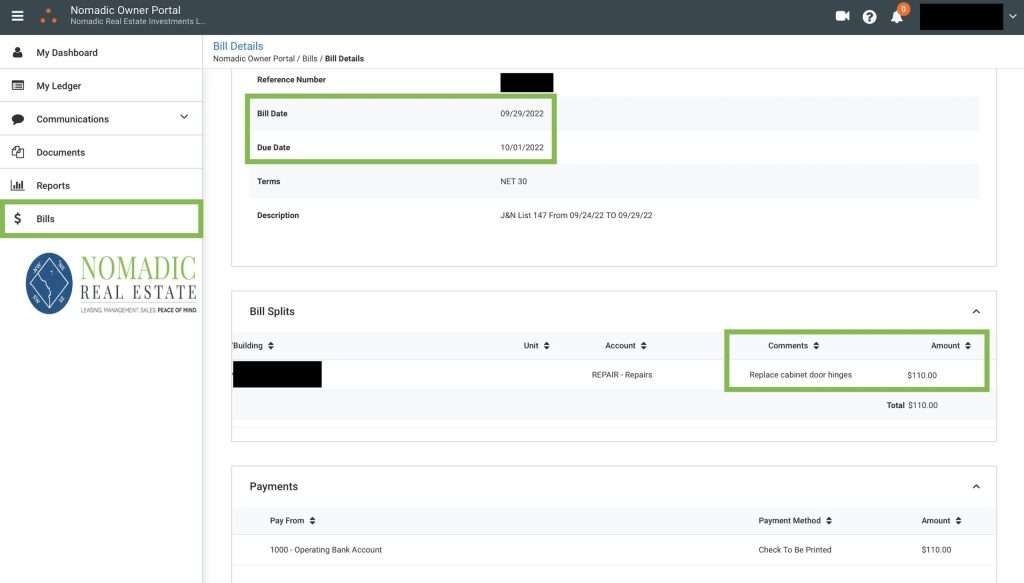
Task: Go to My Dashboard
Action: tap(67, 53)
